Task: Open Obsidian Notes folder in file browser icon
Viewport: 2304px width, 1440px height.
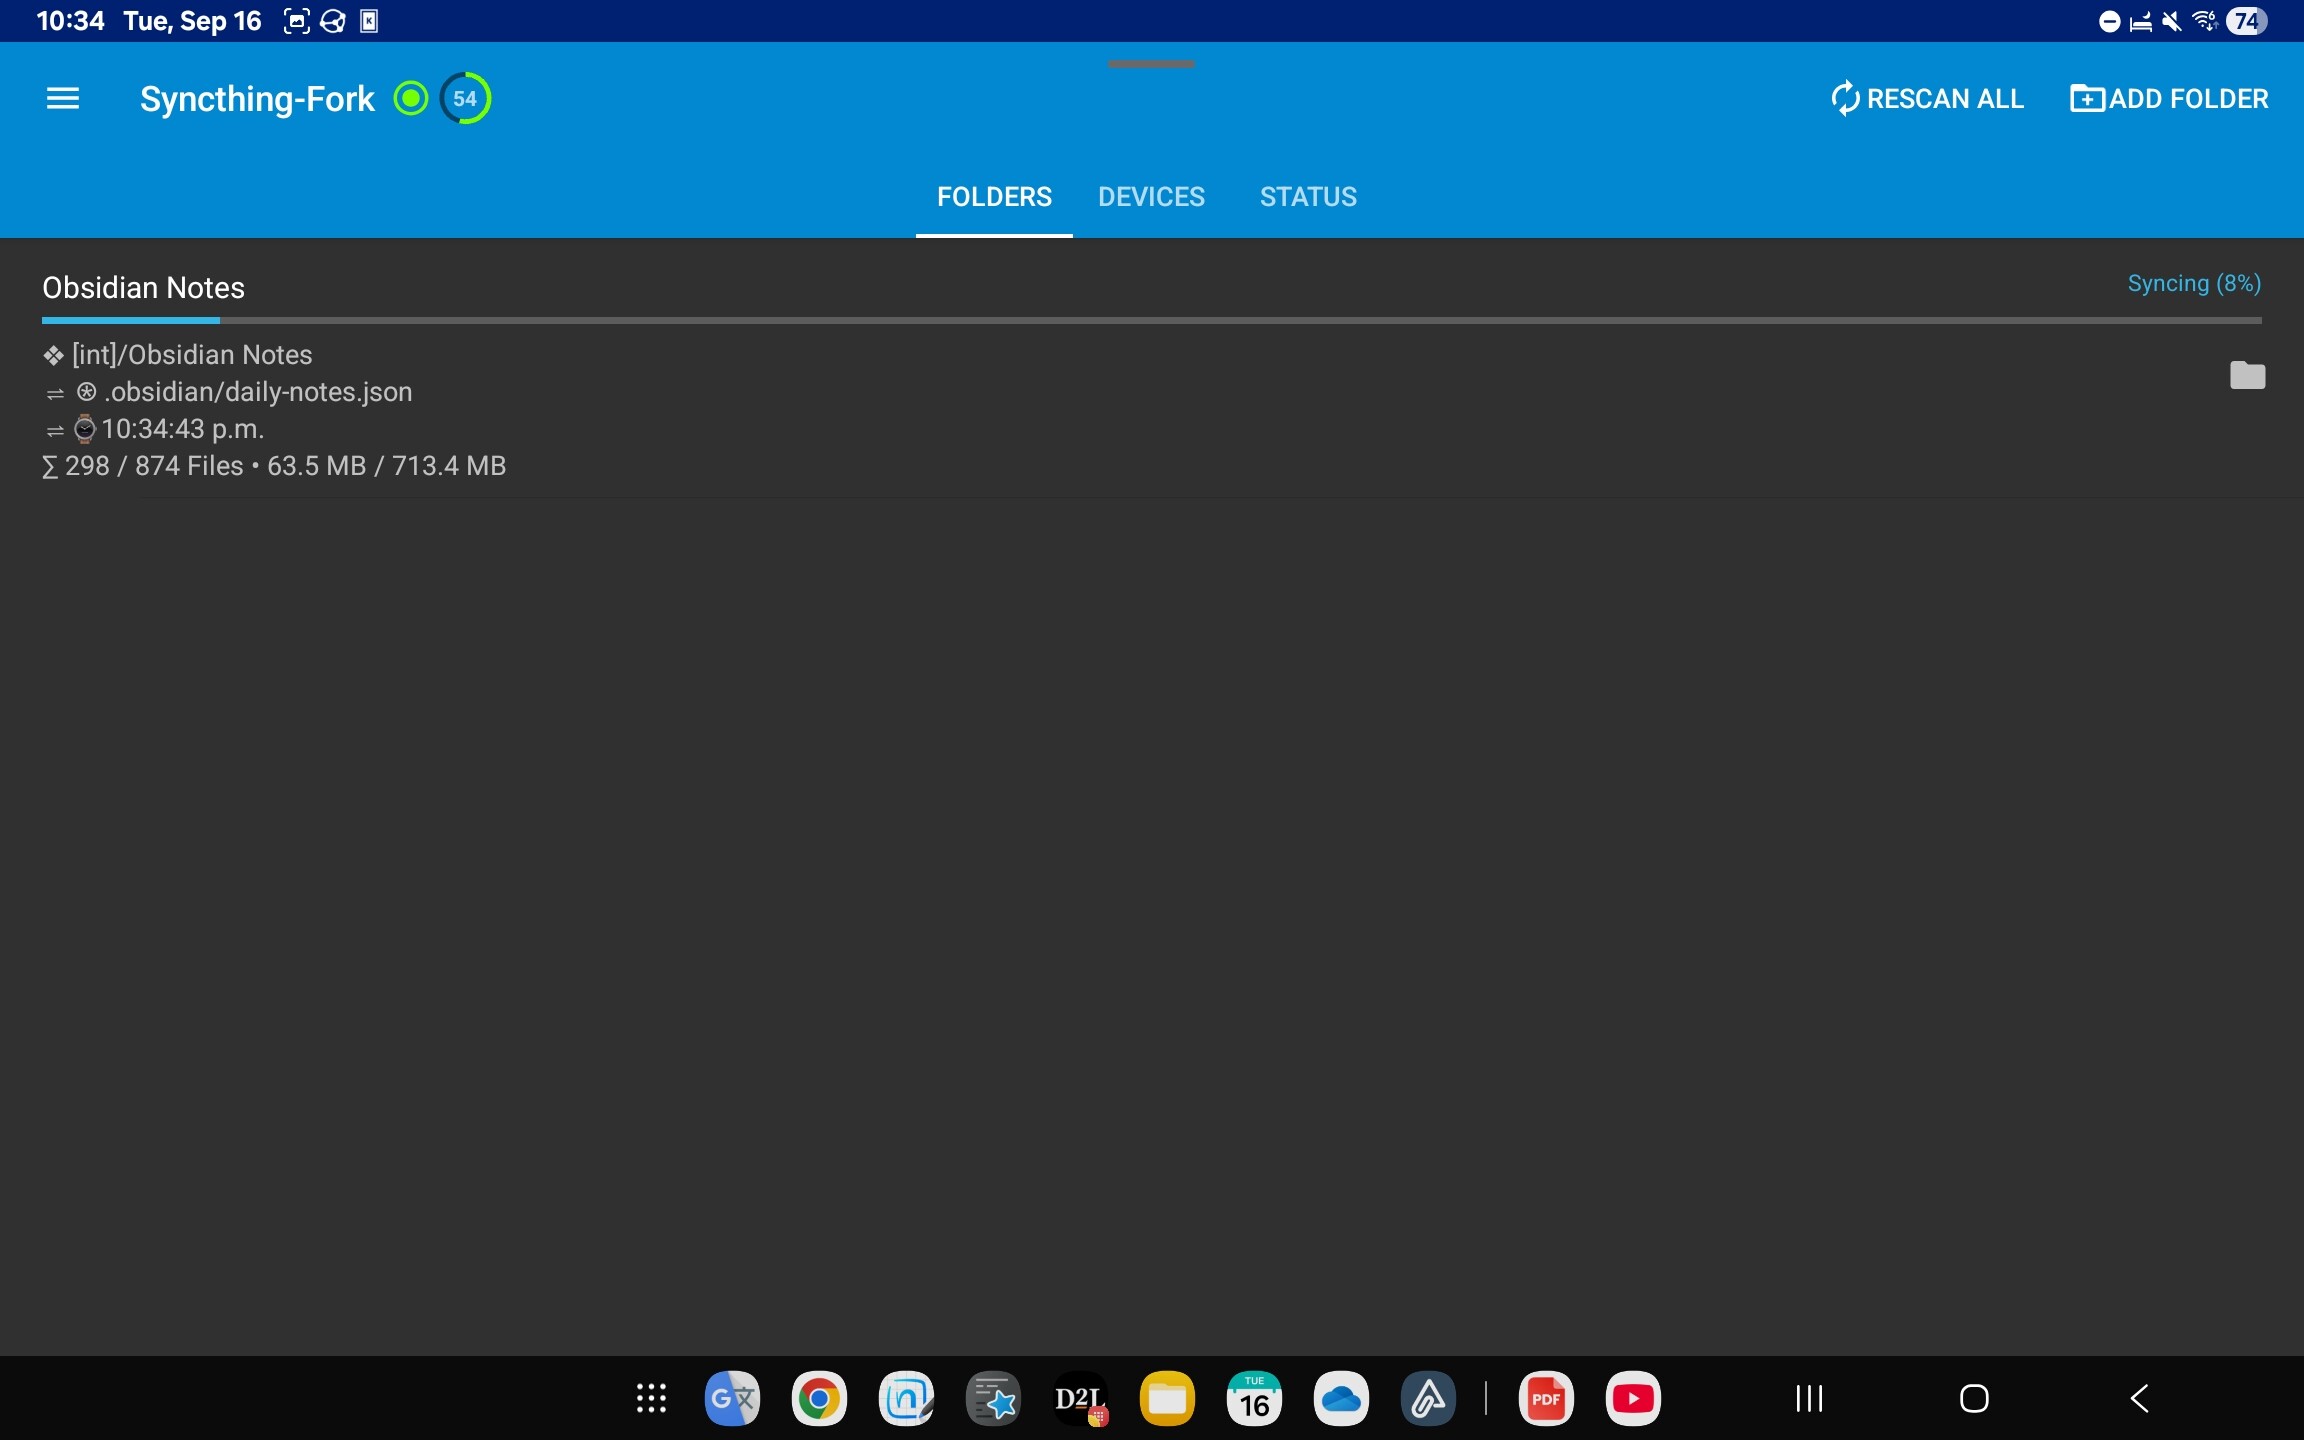Action: click(2247, 375)
